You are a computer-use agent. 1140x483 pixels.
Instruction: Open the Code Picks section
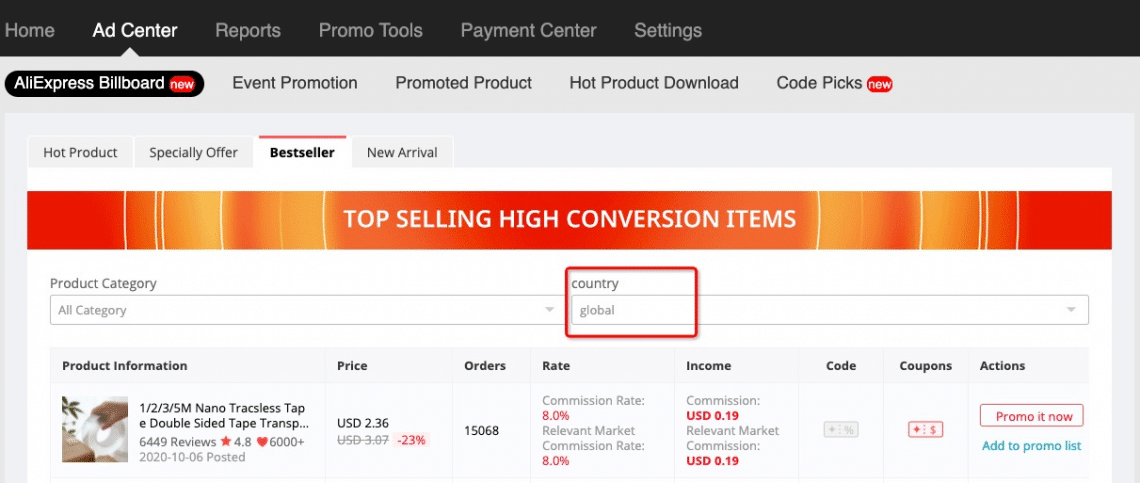tap(819, 83)
